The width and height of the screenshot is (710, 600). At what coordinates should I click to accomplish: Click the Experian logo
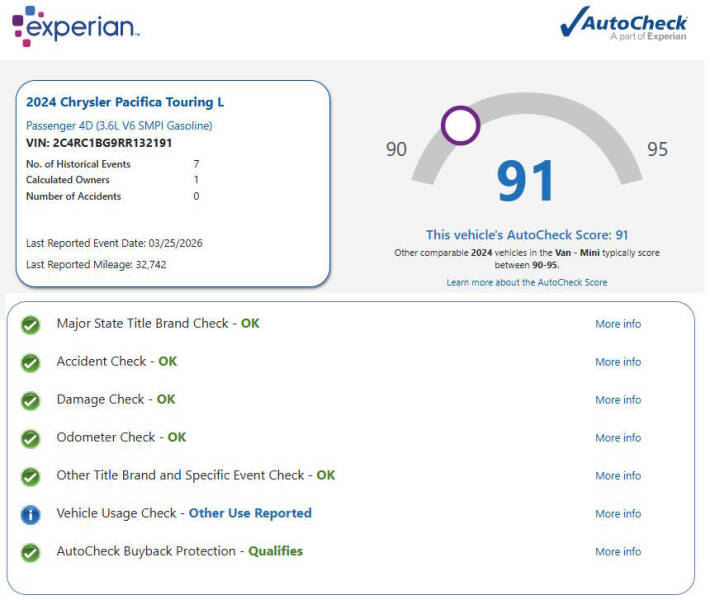tap(76, 26)
